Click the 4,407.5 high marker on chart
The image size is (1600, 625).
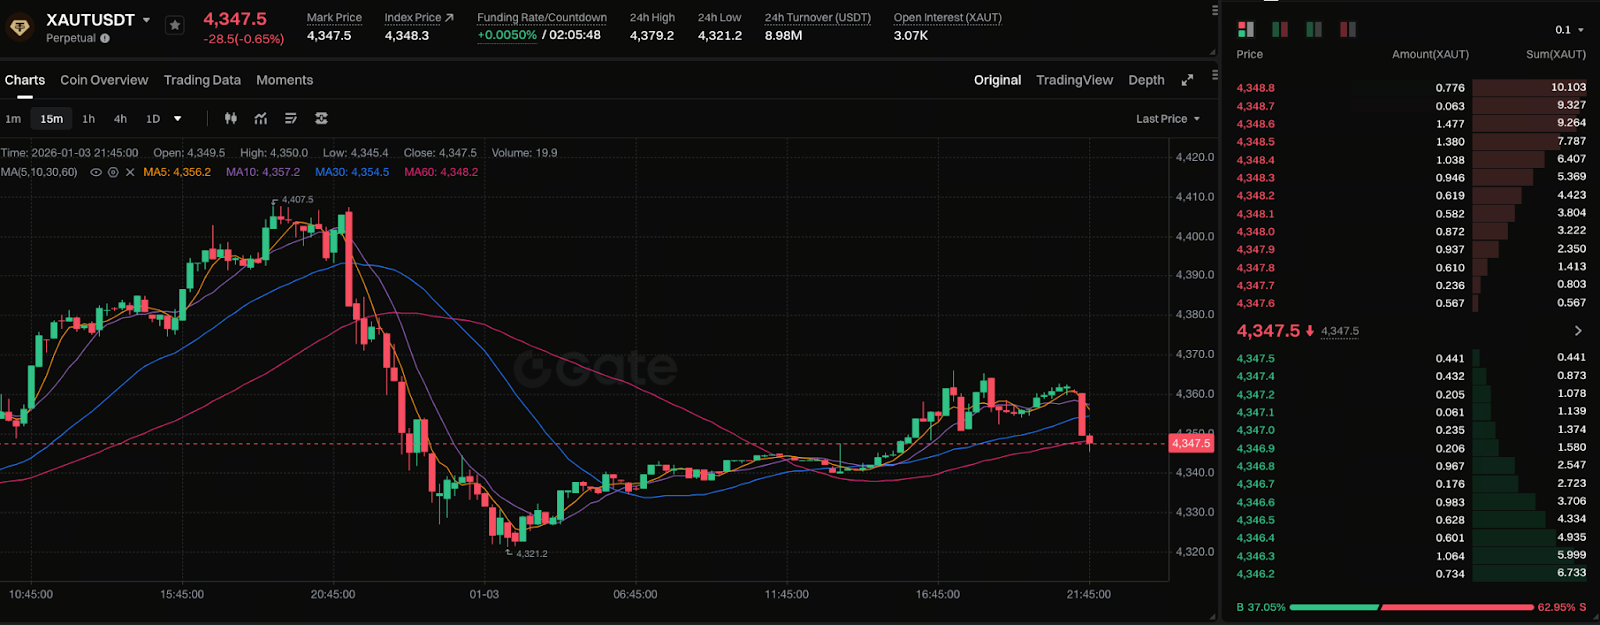coord(297,200)
